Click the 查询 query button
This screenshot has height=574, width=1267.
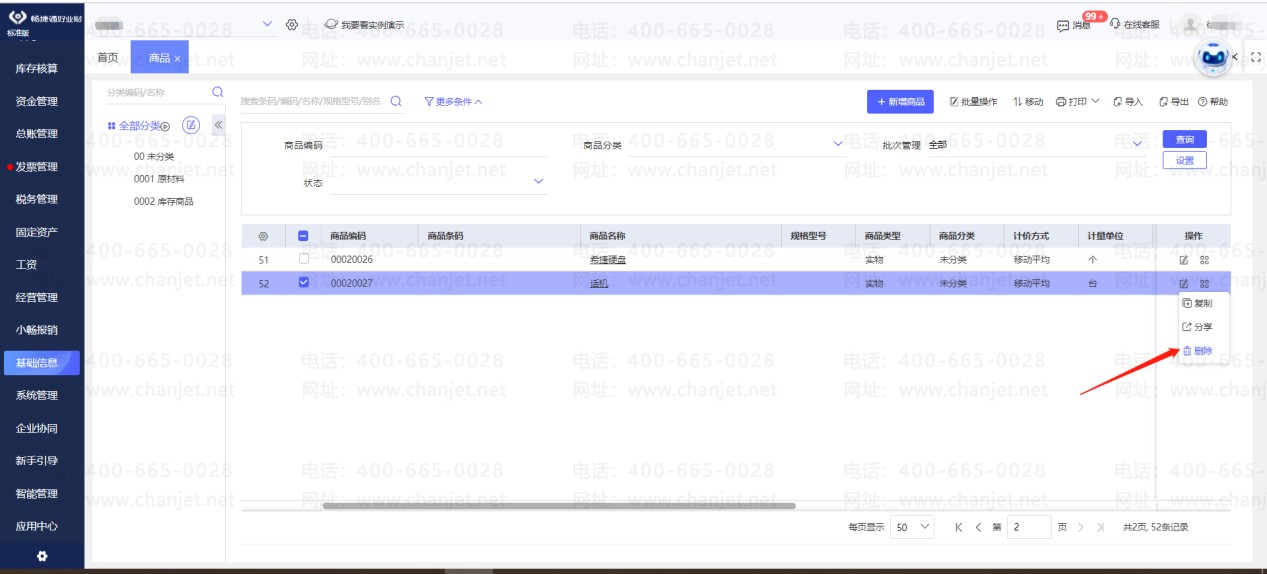click(1184, 139)
